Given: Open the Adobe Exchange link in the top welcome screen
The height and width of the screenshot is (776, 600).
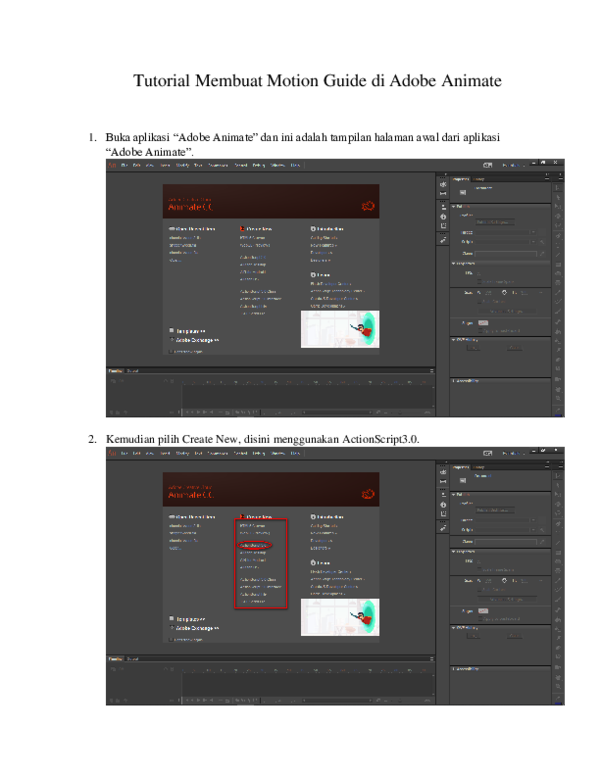Looking at the screenshot, I should click(198, 340).
